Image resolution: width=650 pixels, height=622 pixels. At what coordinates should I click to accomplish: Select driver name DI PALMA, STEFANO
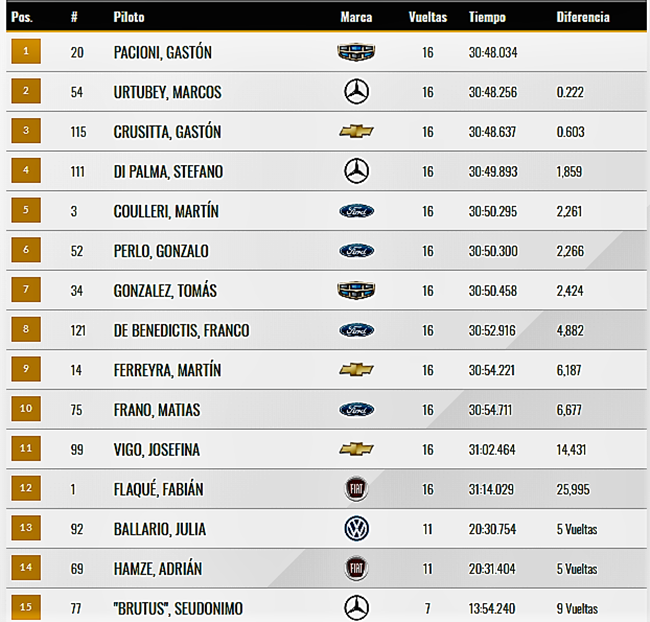click(x=168, y=172)
